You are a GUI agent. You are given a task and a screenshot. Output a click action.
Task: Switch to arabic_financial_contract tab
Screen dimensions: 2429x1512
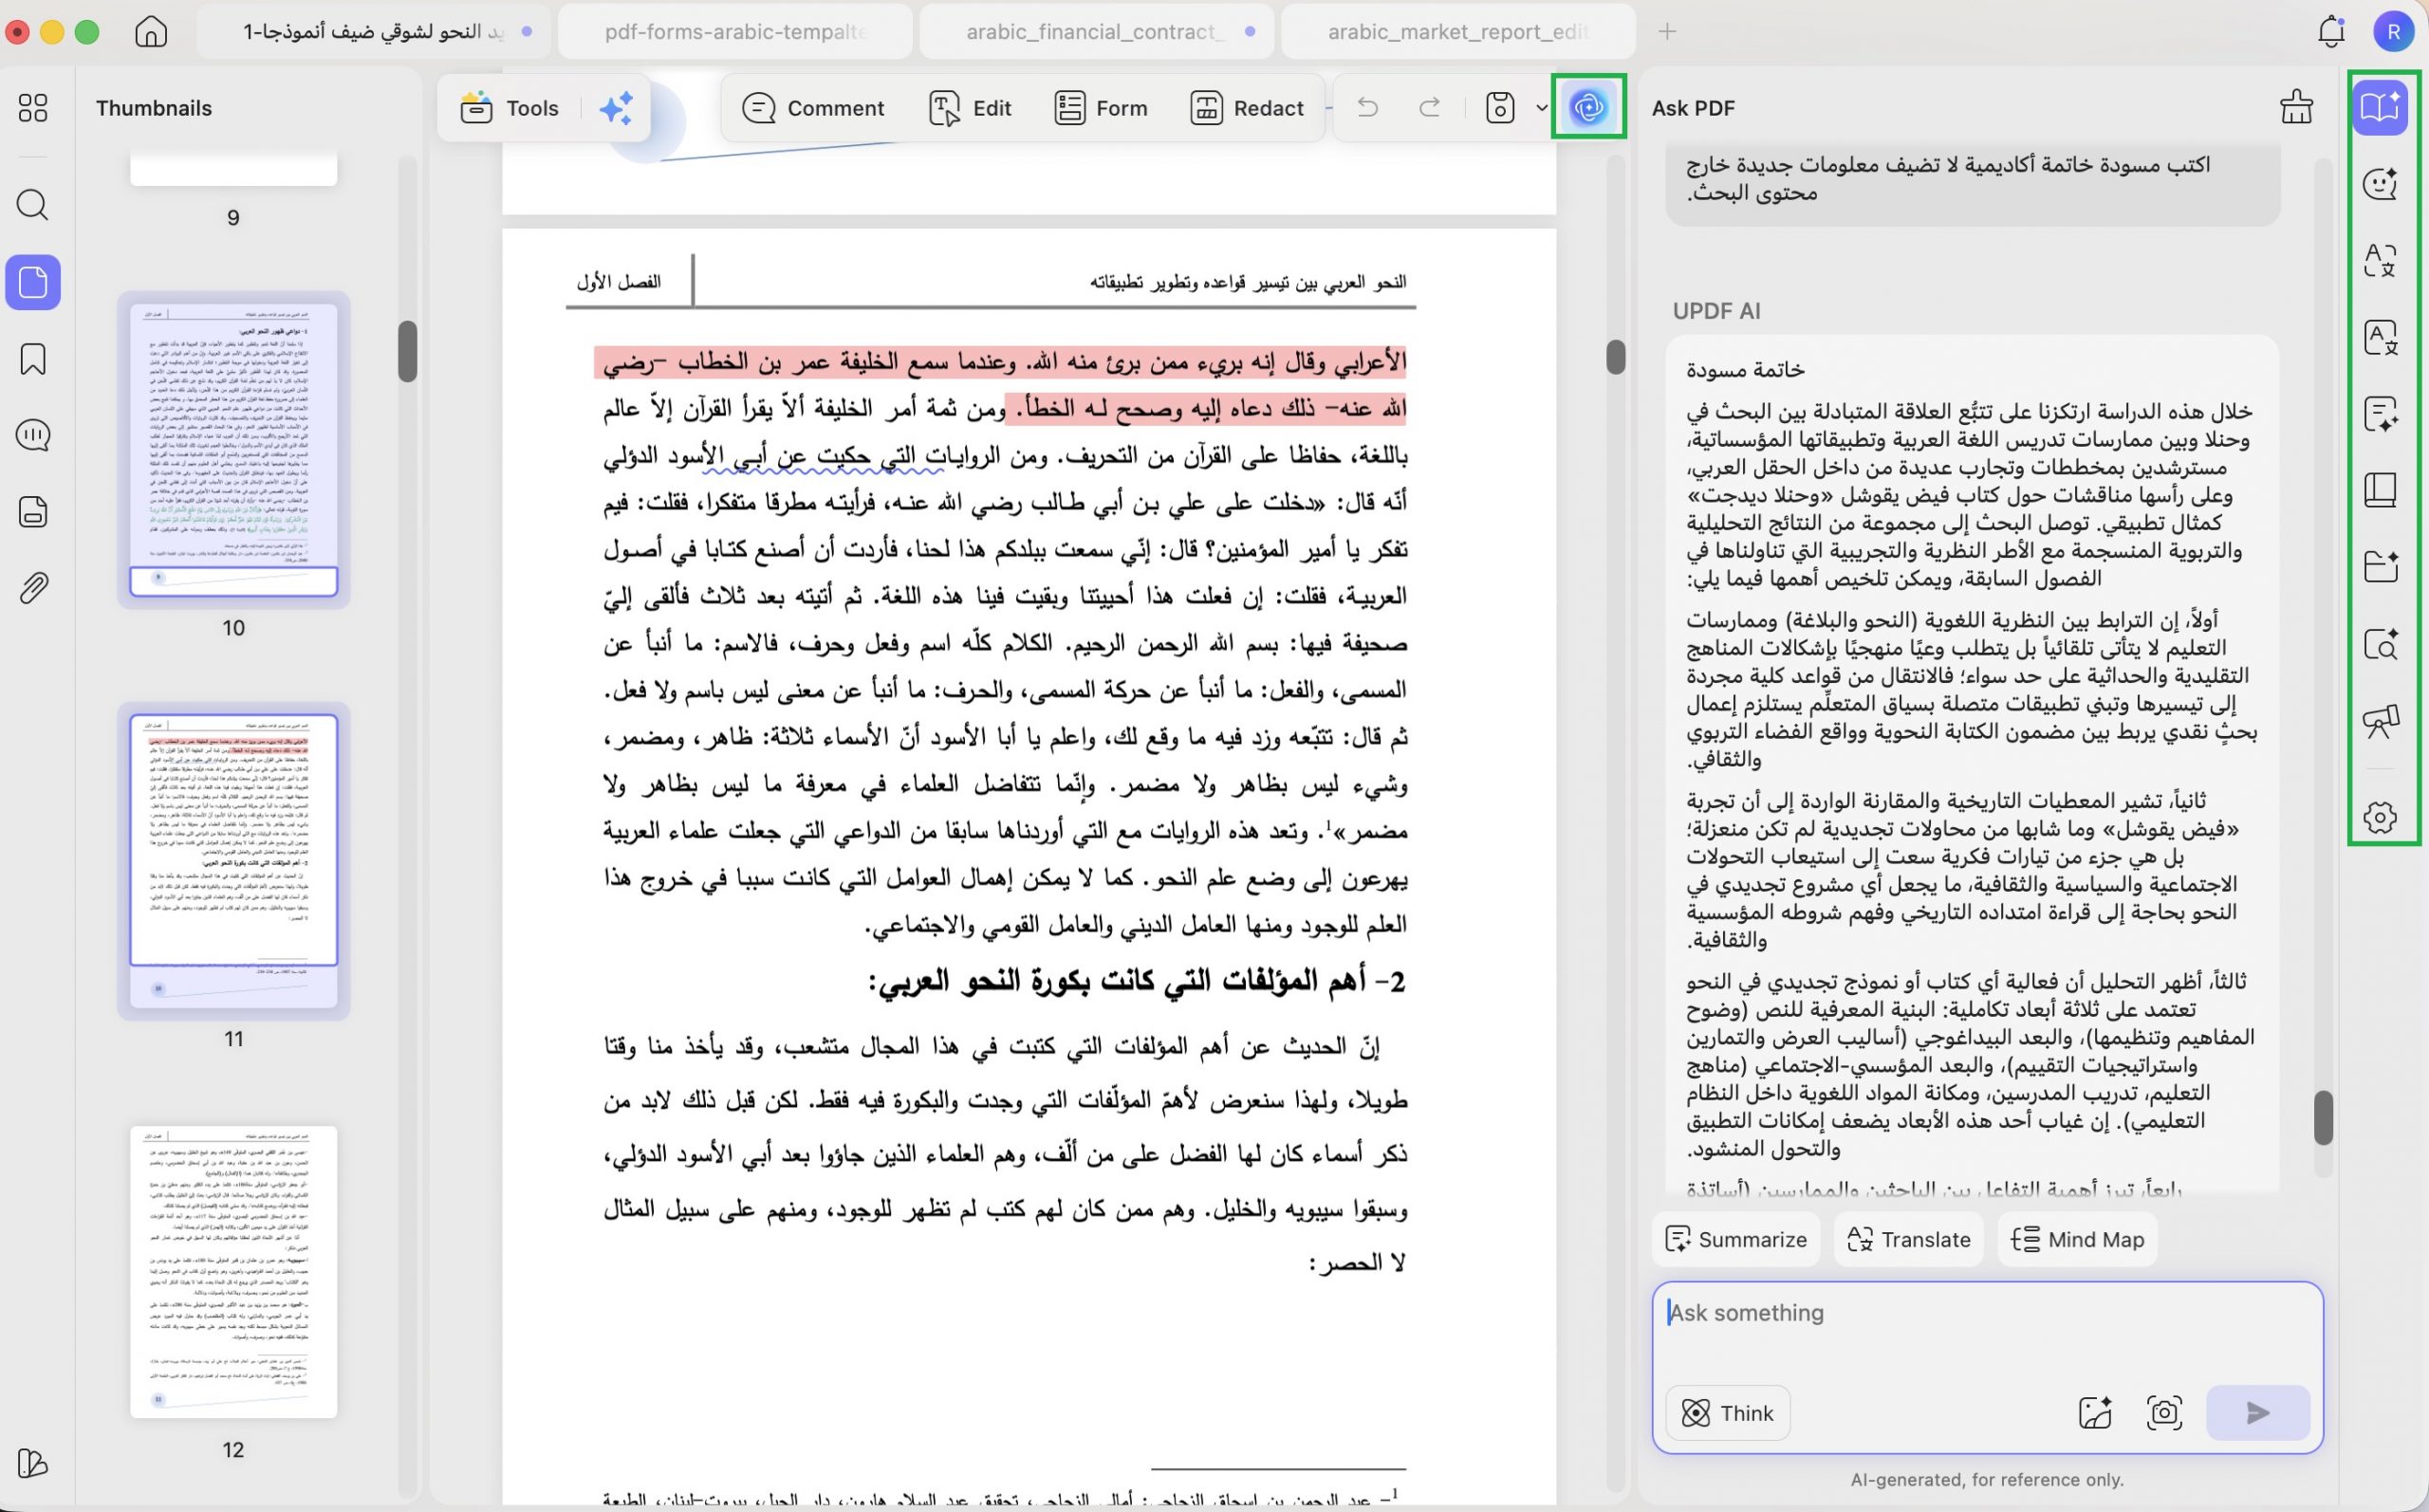pos(1096,32)
